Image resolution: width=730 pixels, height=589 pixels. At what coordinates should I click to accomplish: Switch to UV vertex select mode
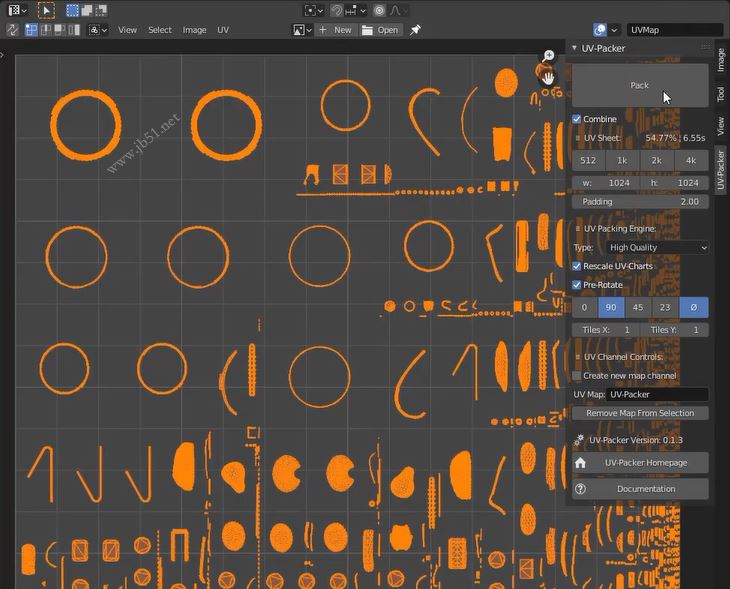pos(31,30)
